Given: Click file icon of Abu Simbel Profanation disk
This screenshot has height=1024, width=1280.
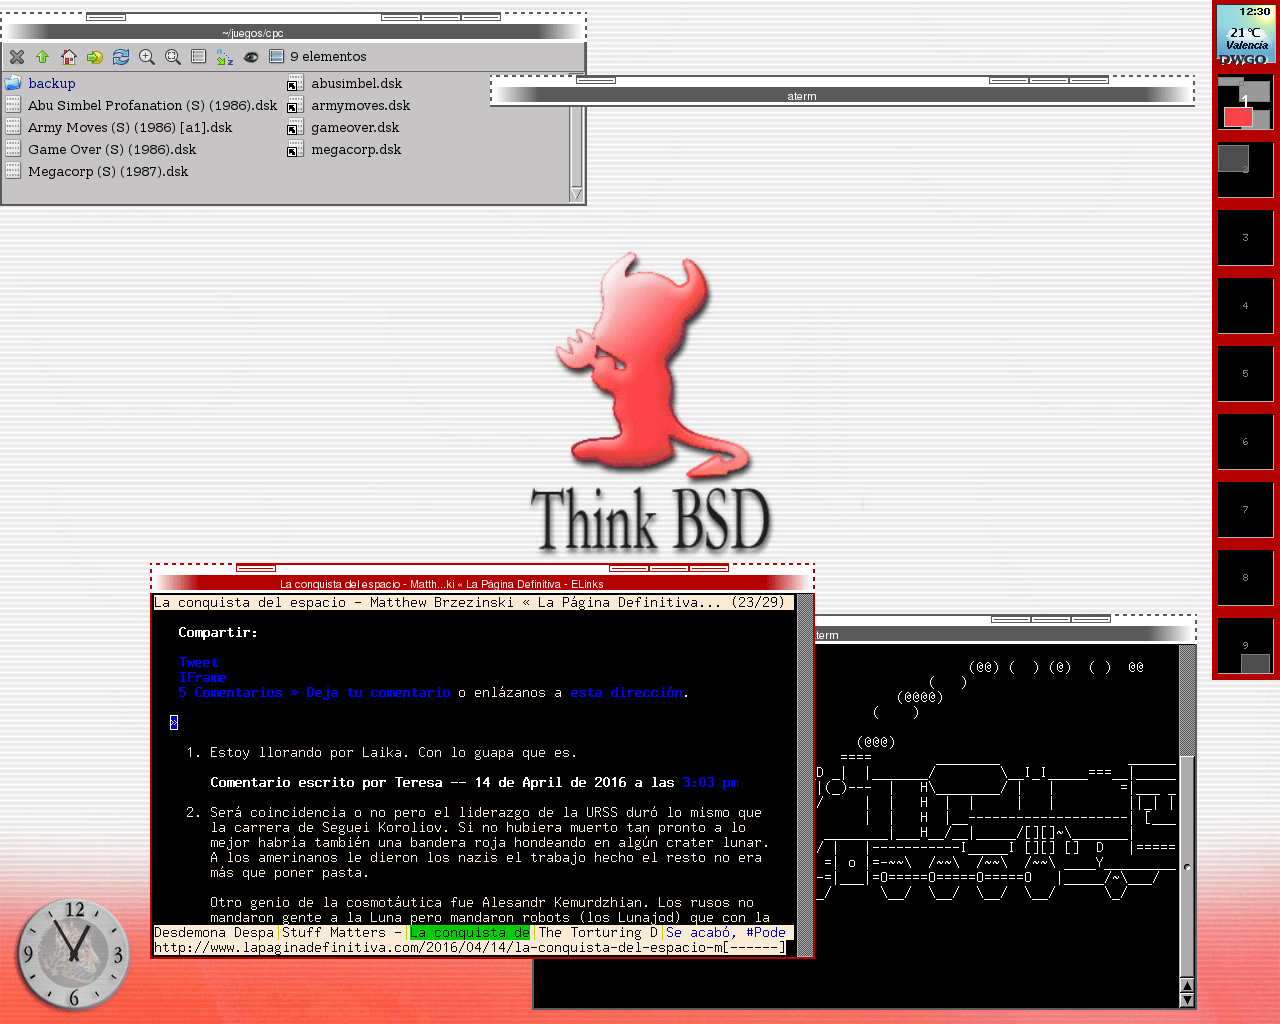Looking at the screenshot, I should click(13, 105).
